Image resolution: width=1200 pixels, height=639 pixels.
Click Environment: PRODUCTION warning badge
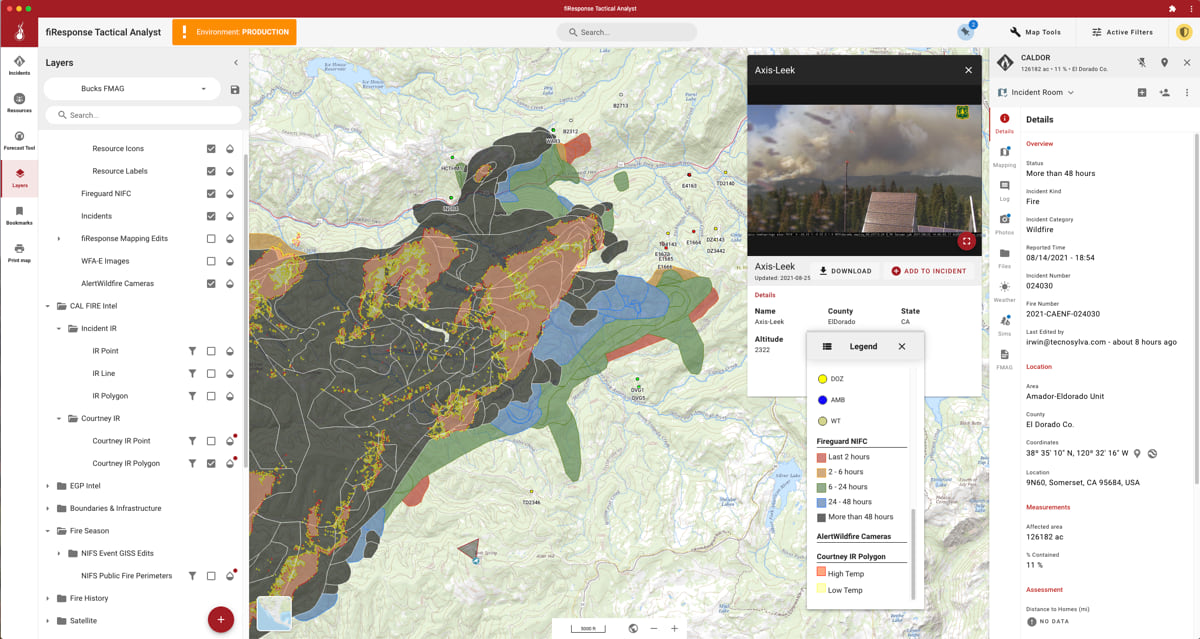pos(235,32)
